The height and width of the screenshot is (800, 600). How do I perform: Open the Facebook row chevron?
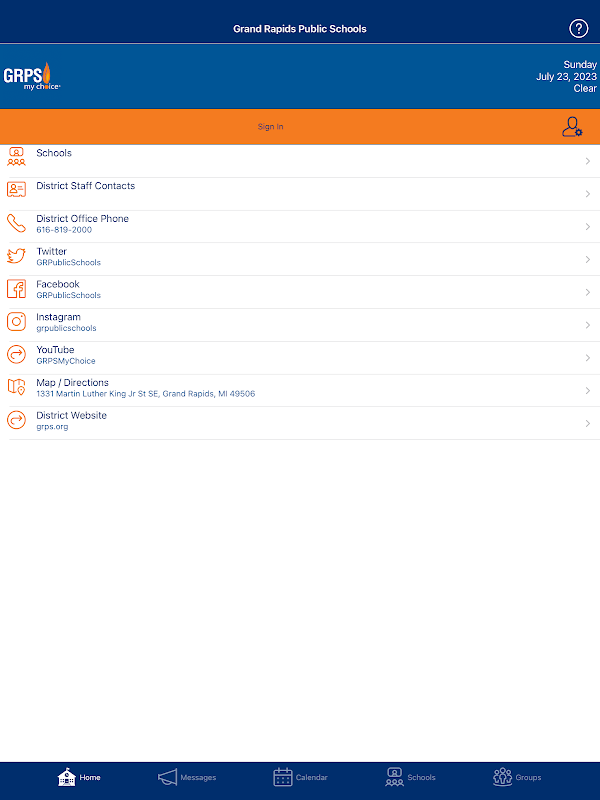588,292
